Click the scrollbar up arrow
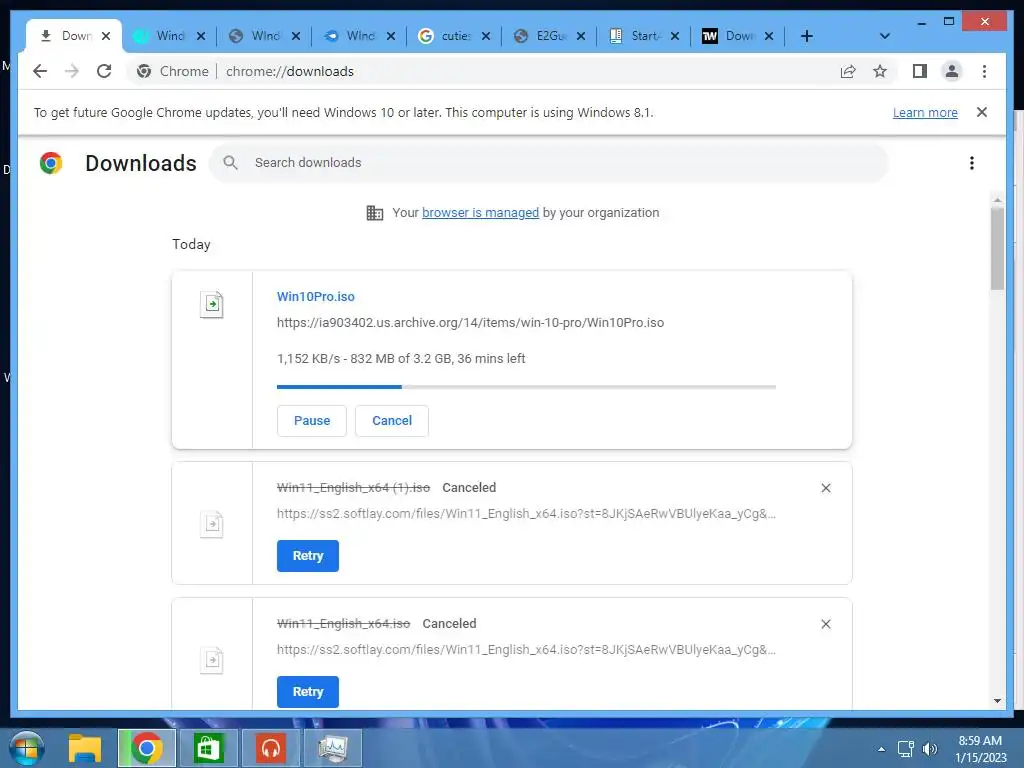The image size is (1024, 768). coord(997,199)
